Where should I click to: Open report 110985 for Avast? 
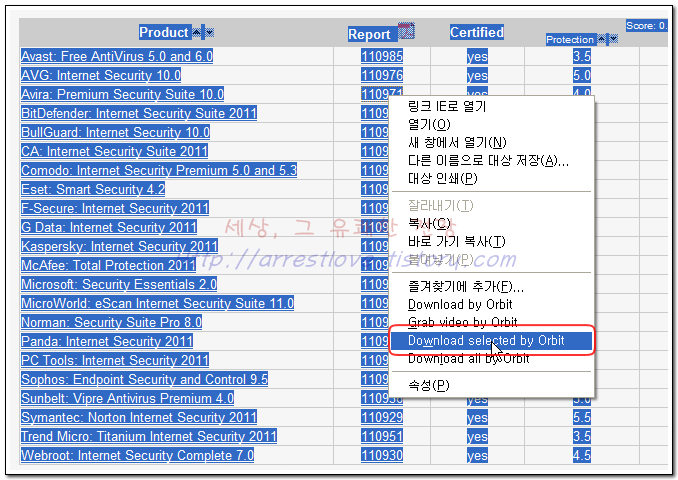[x=382, y=56]
